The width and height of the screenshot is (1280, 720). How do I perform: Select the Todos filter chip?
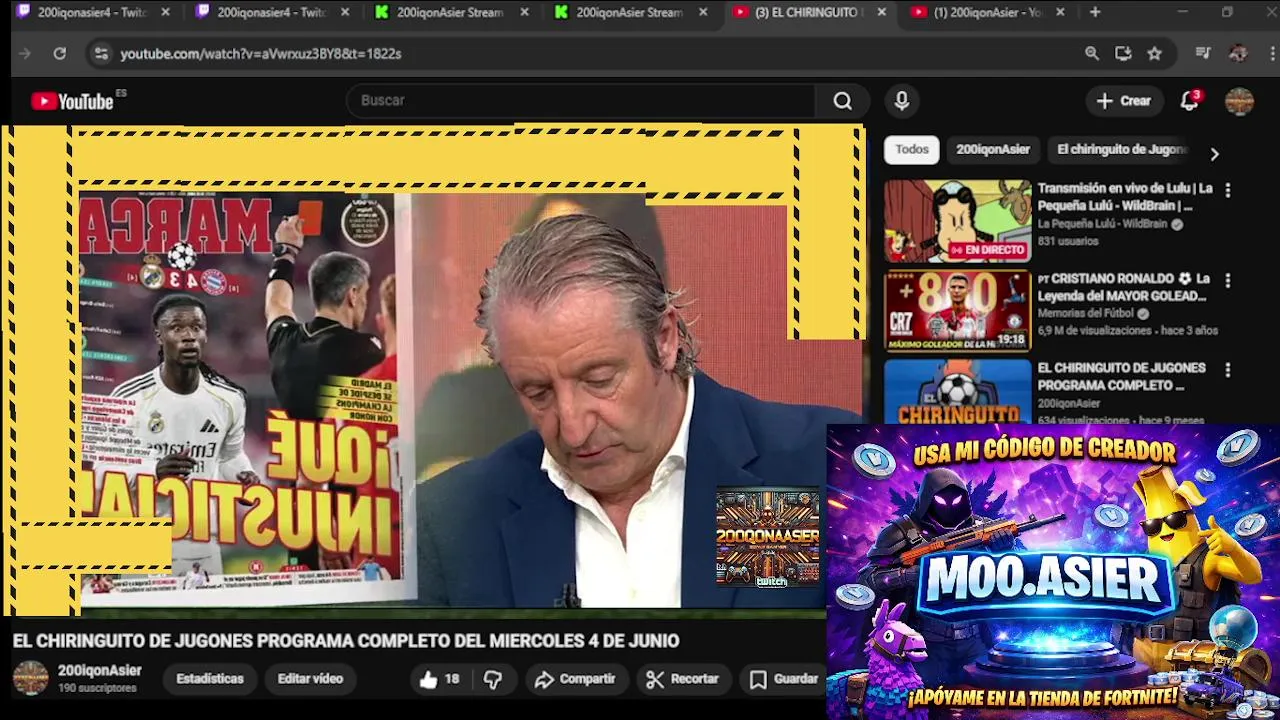[x=911, y=149]
